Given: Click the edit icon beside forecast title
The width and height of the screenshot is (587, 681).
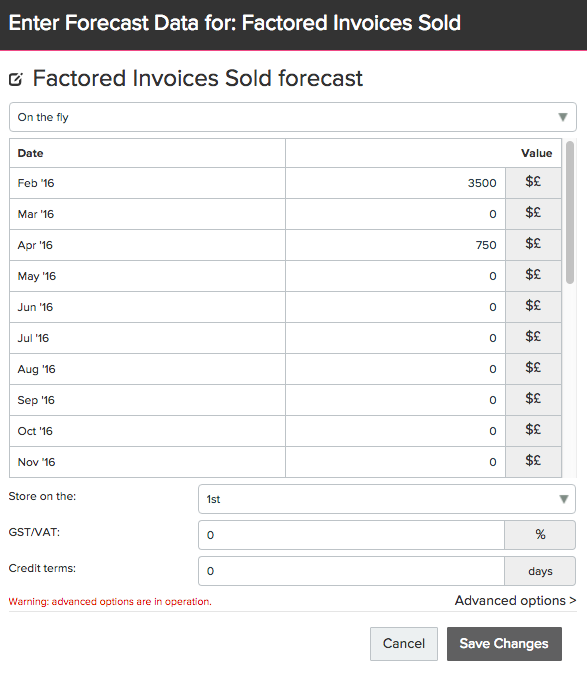Looking at the screenshot, I should (x=16, y=79).
